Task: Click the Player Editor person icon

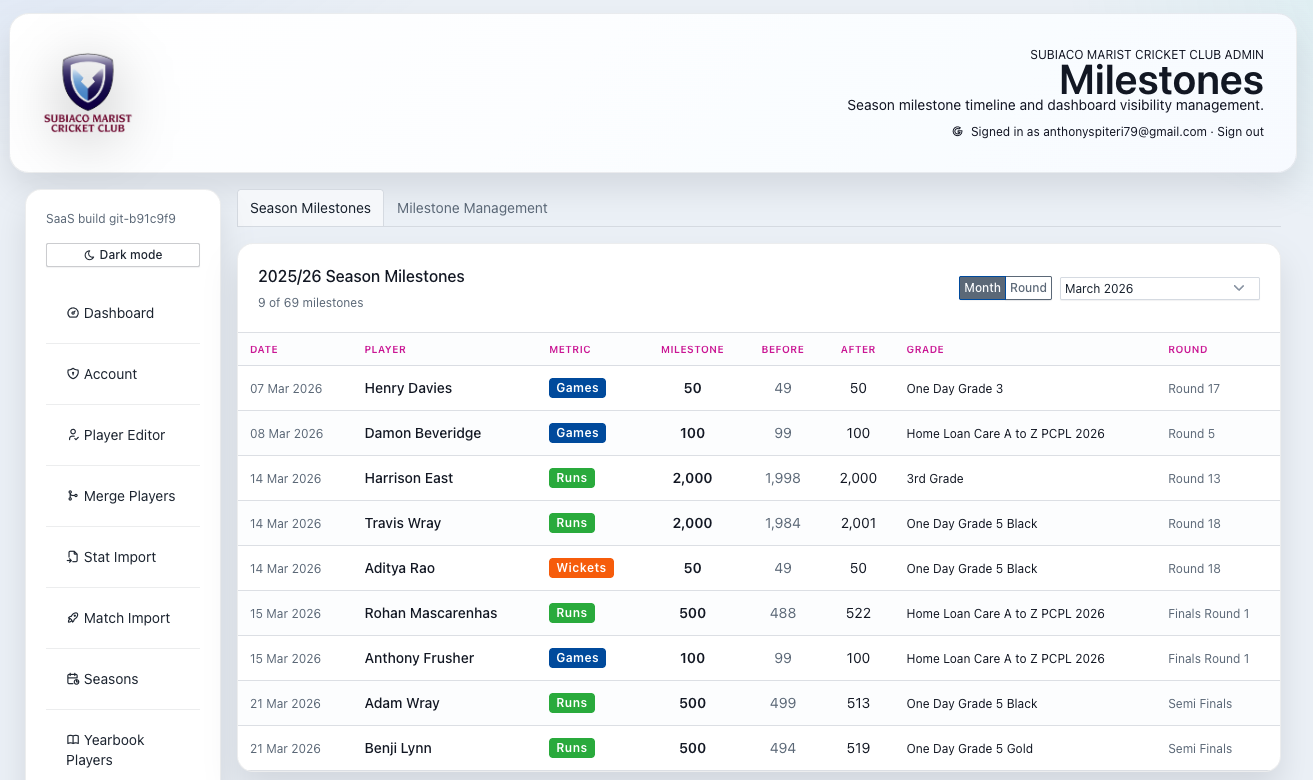Action: 72,435
